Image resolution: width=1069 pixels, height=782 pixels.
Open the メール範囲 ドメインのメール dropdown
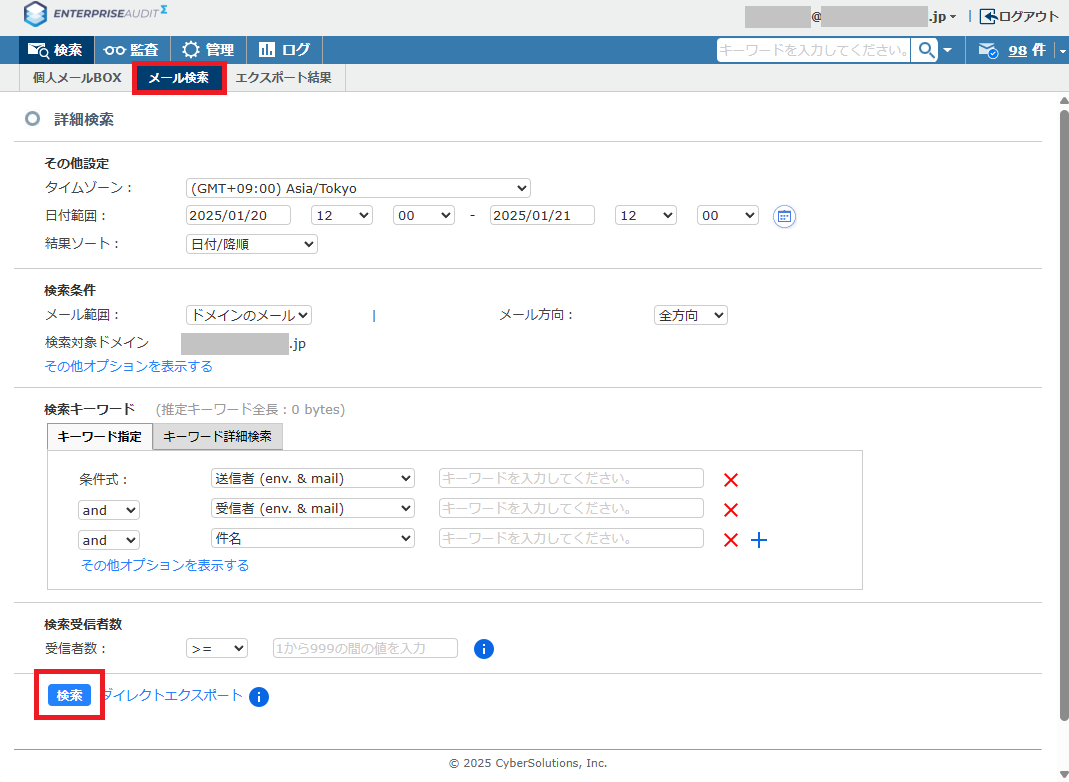click(248, 315)
